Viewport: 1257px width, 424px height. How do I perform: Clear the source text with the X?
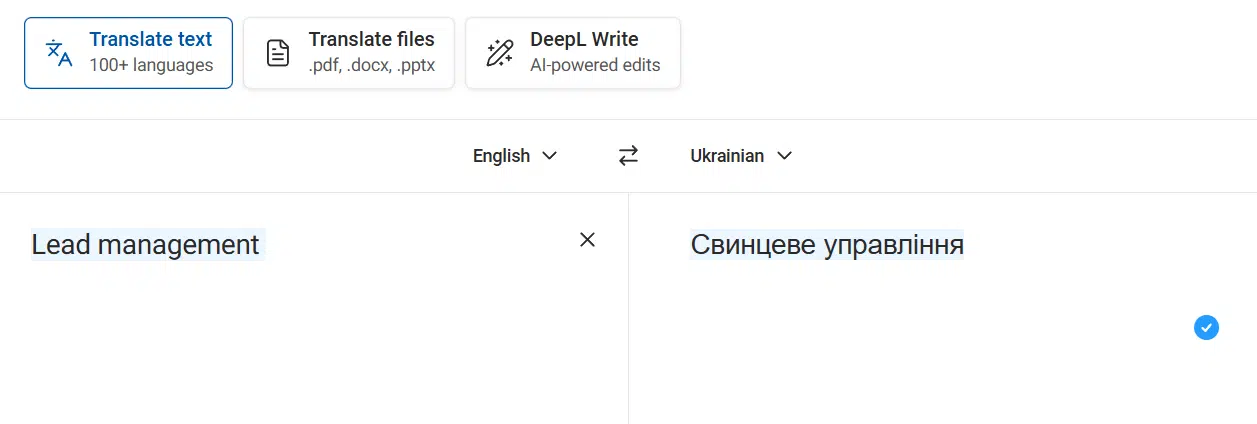tap(587, 239)
